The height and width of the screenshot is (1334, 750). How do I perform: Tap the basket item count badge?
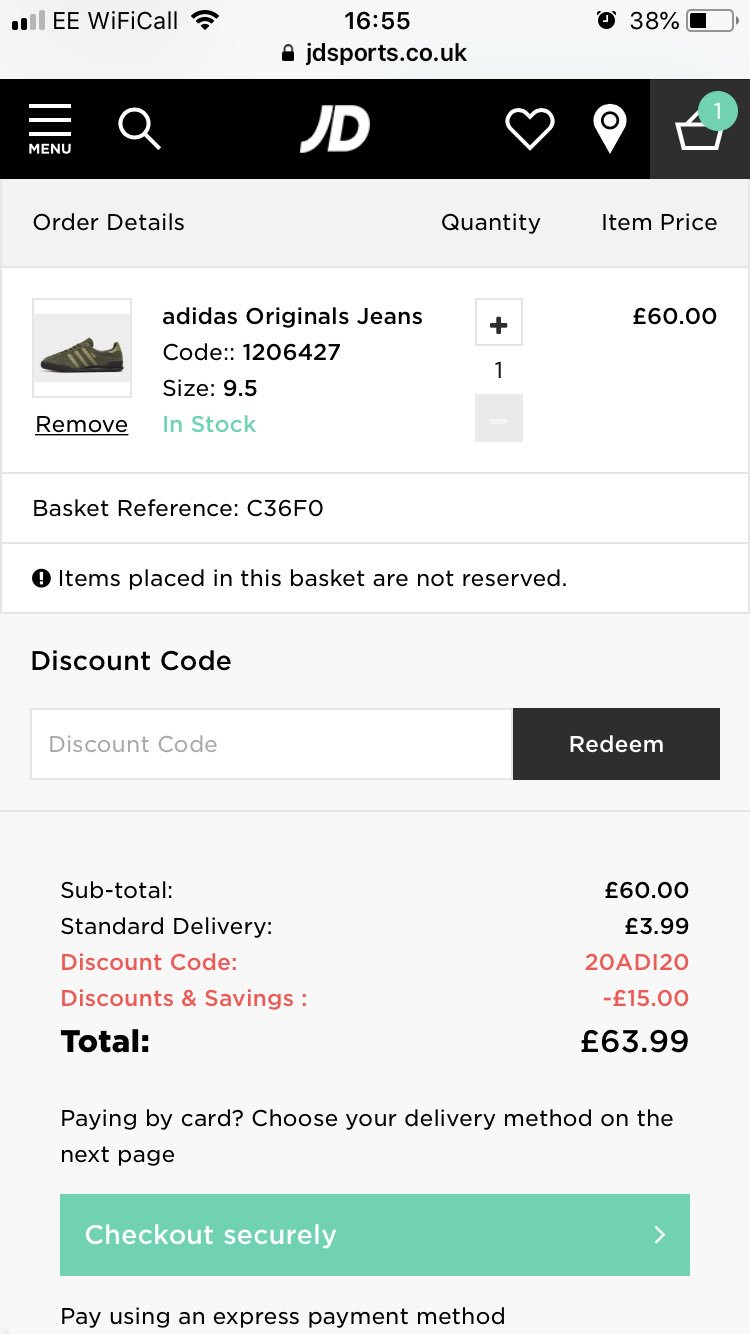click(x=717, y=110)
